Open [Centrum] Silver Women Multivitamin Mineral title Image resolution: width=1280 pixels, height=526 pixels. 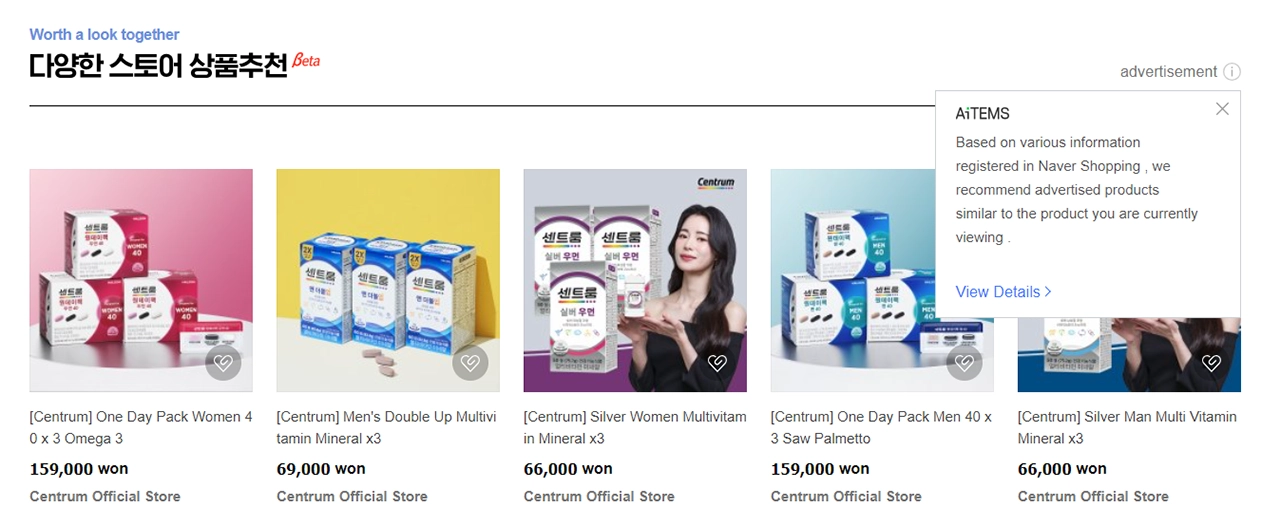[x=635, y=428]
